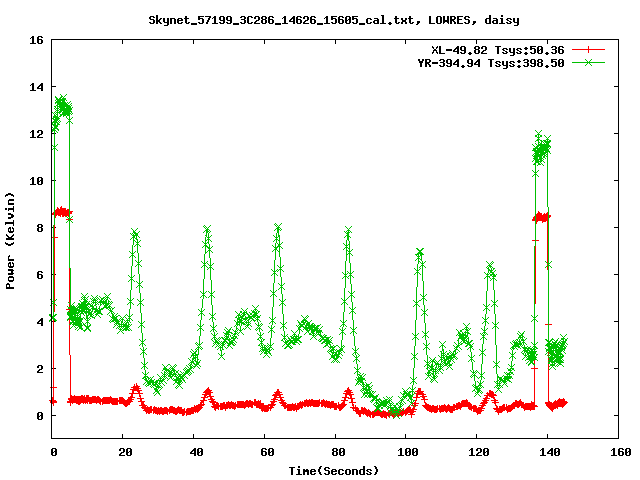
Task: Click the y-axis tick label 14
Action: [36, 87]
